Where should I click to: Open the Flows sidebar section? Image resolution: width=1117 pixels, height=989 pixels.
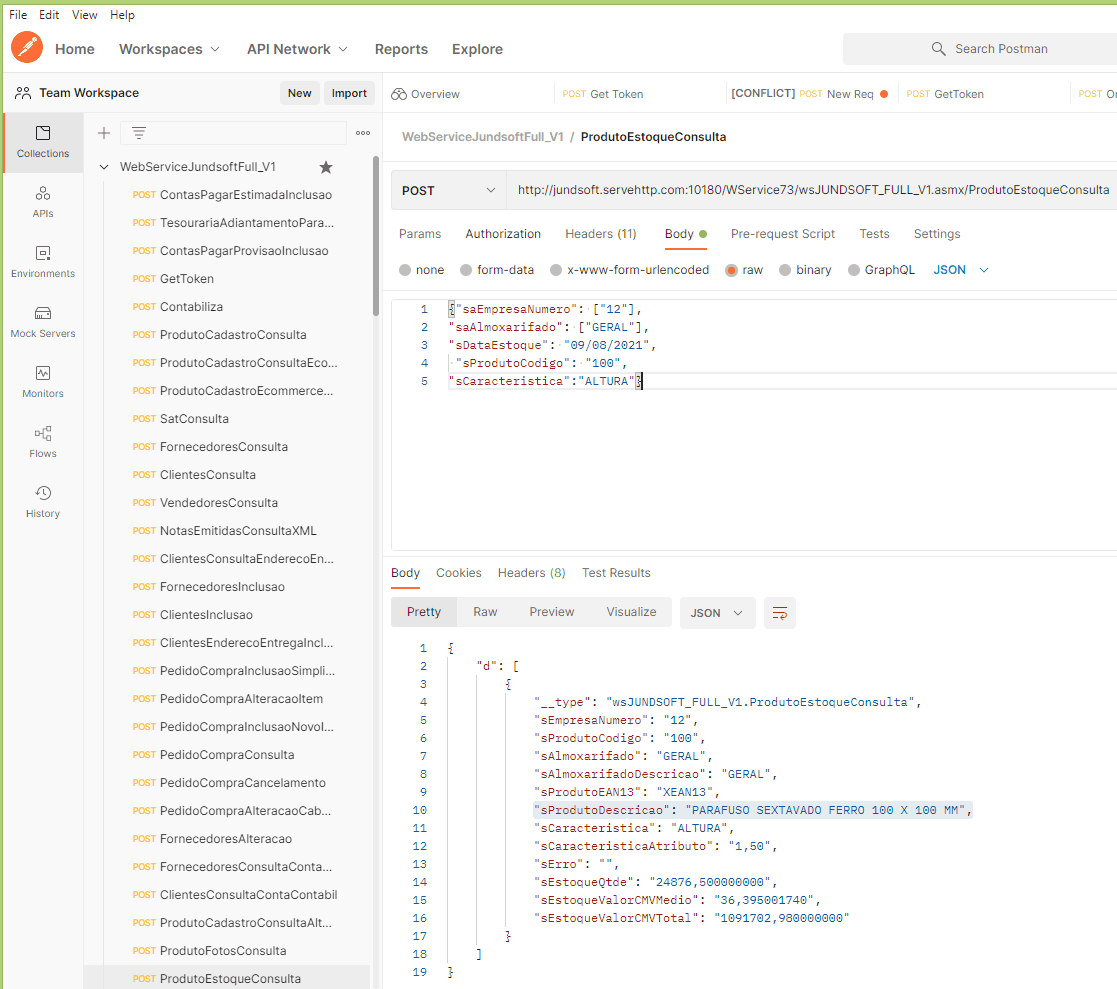coord(43,441)
